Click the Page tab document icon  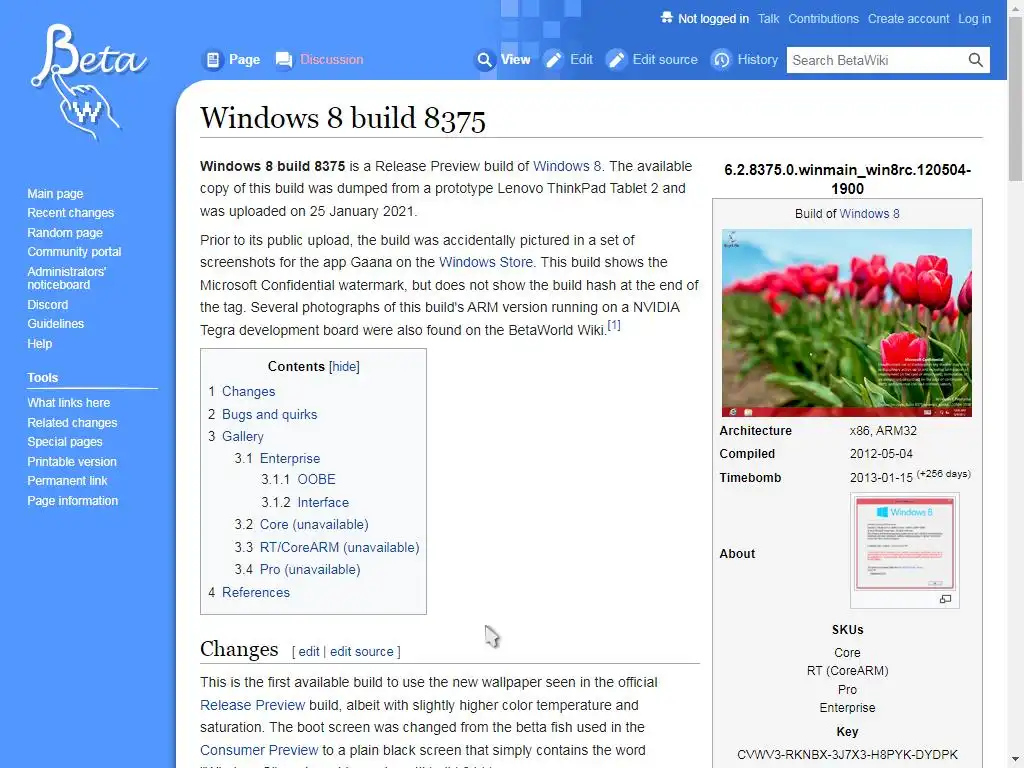tap(213, 60)
